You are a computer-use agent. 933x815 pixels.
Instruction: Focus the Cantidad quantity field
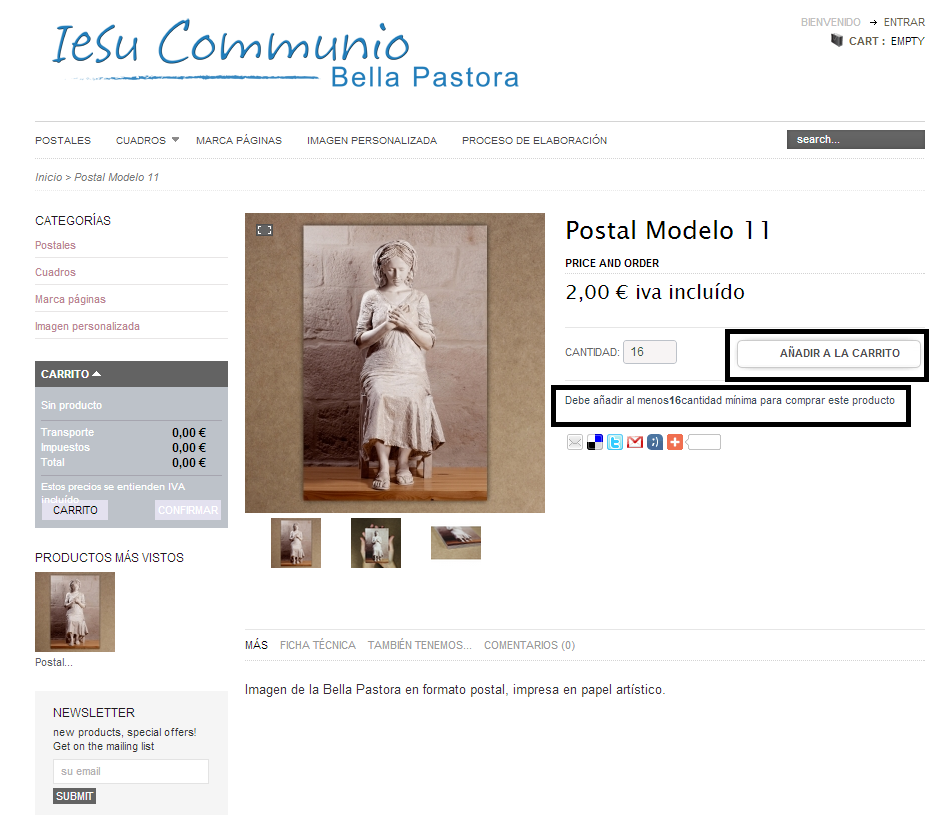point(650,352)
